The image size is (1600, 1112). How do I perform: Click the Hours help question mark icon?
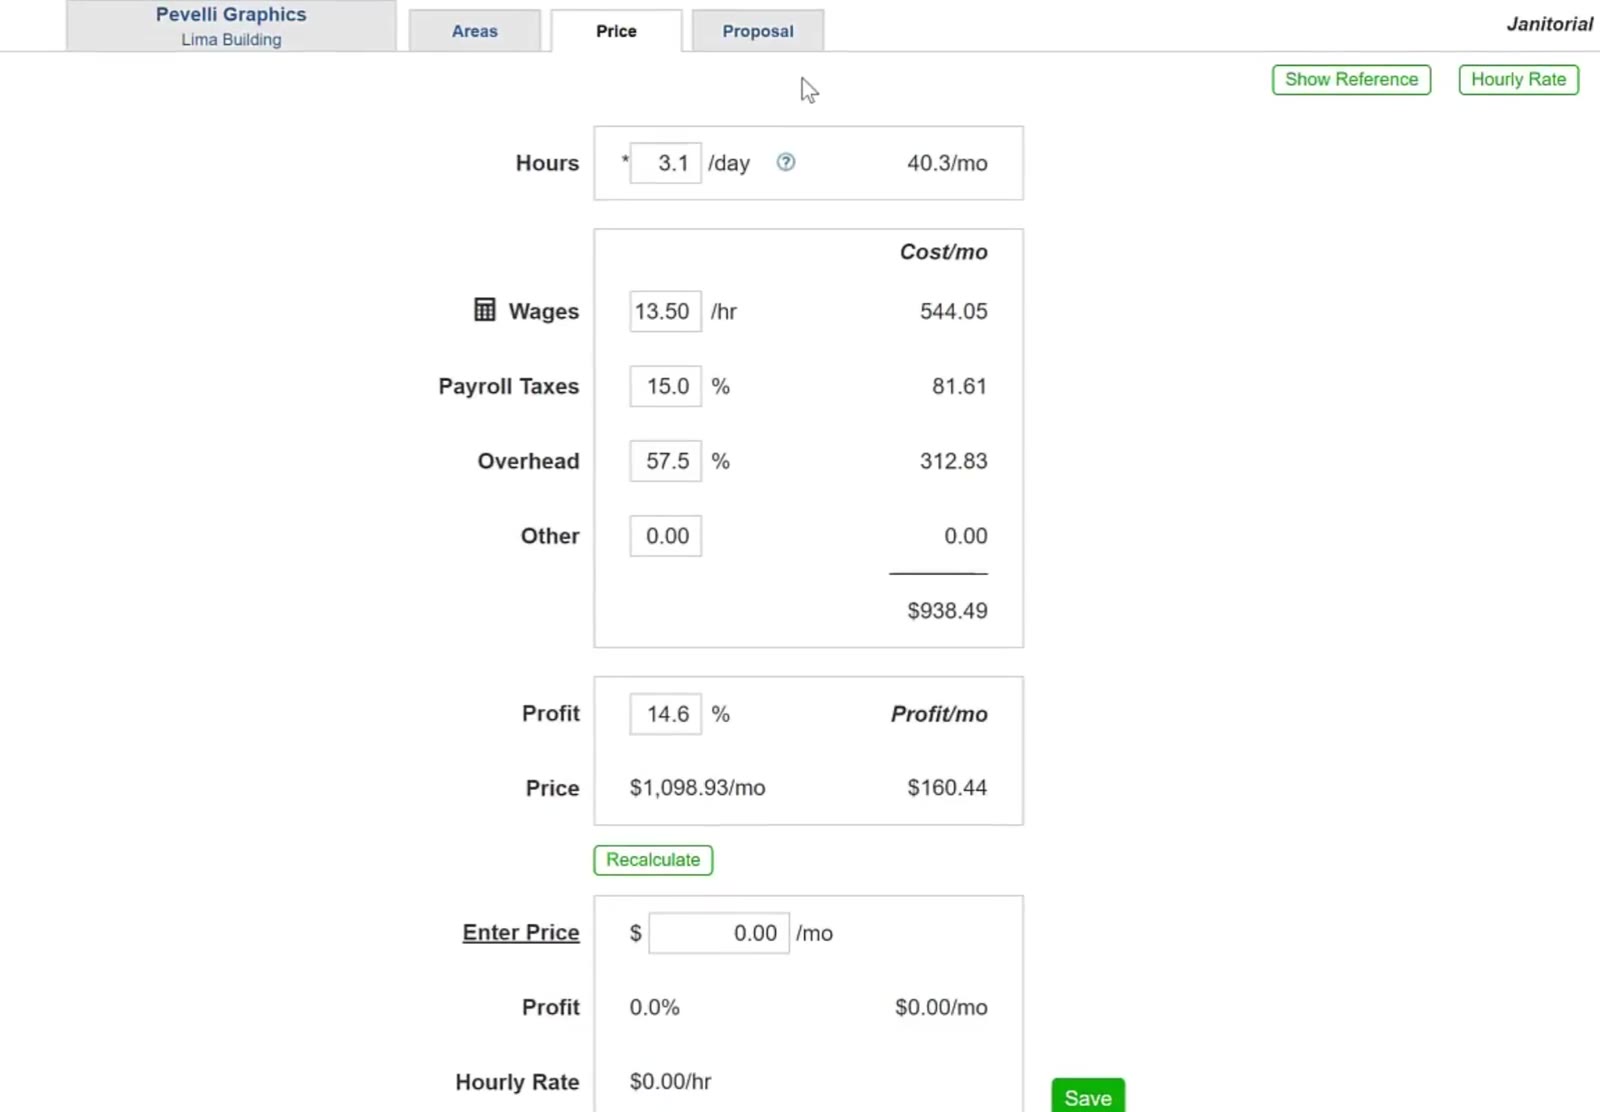(x=786, y=162)
